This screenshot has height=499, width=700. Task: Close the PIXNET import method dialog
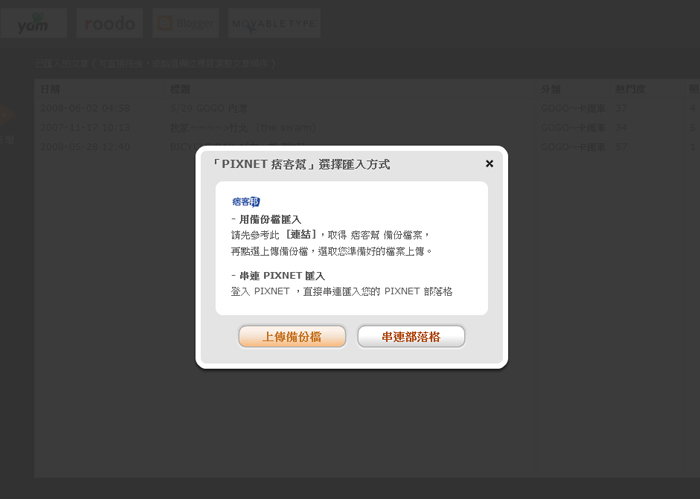(489, 163)
